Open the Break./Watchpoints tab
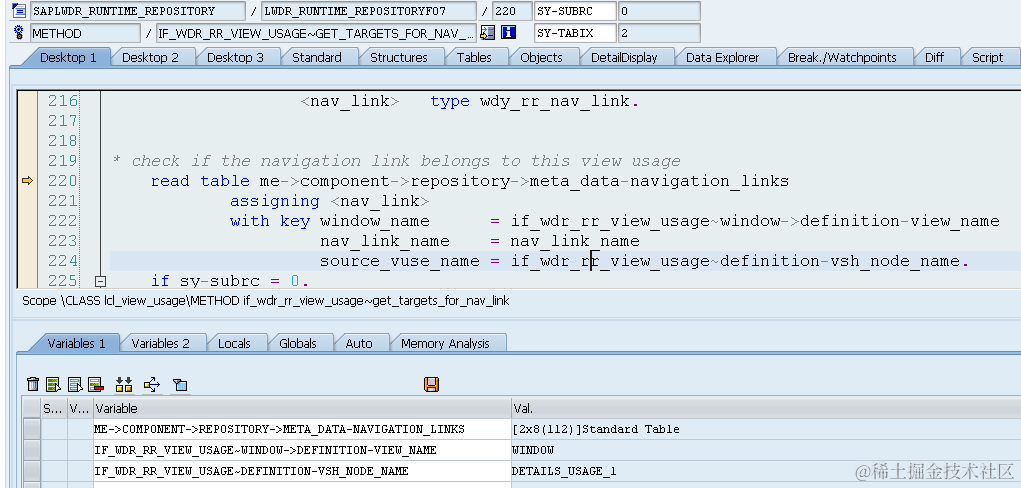Screen dimensions: 1021x488 click(x=842, y=57)
